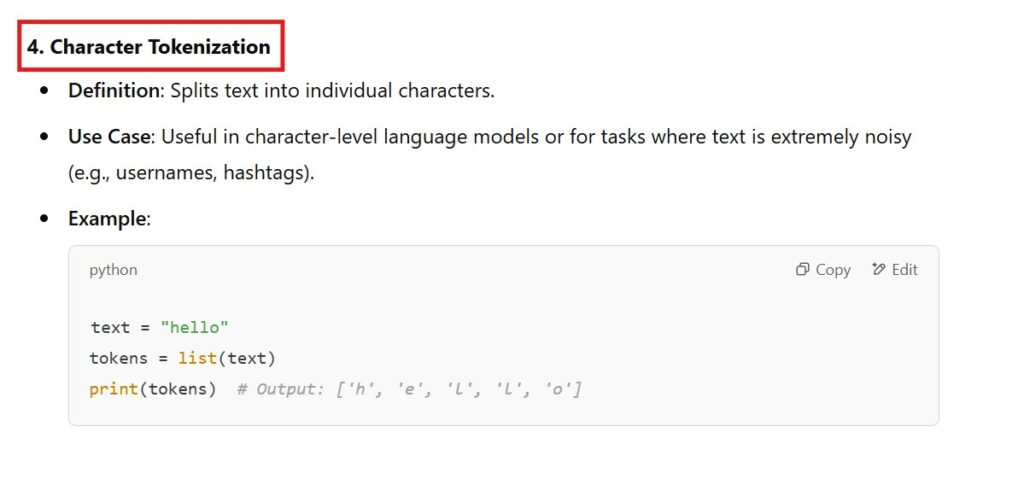The height and width of the screenshot is (479, 1024).
Task: Click the "4. Character Tokenization" heading
Action: (149, 47)
